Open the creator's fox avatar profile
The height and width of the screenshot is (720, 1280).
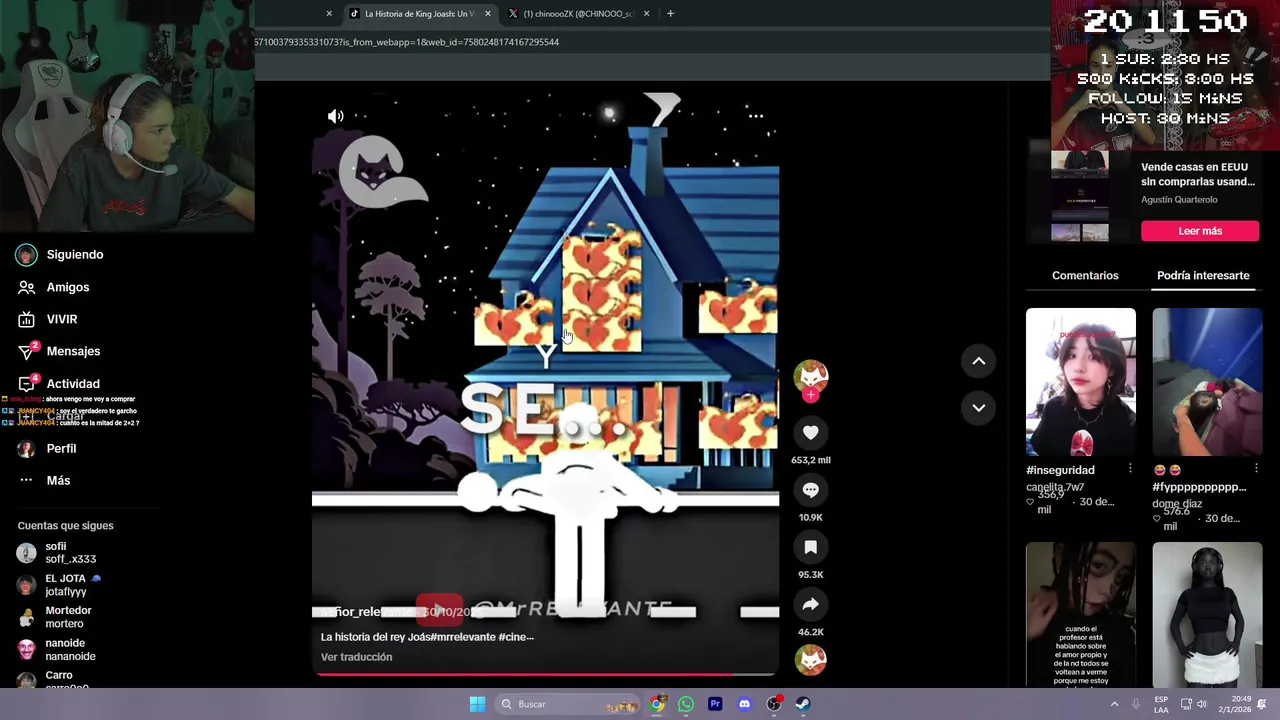811,375
